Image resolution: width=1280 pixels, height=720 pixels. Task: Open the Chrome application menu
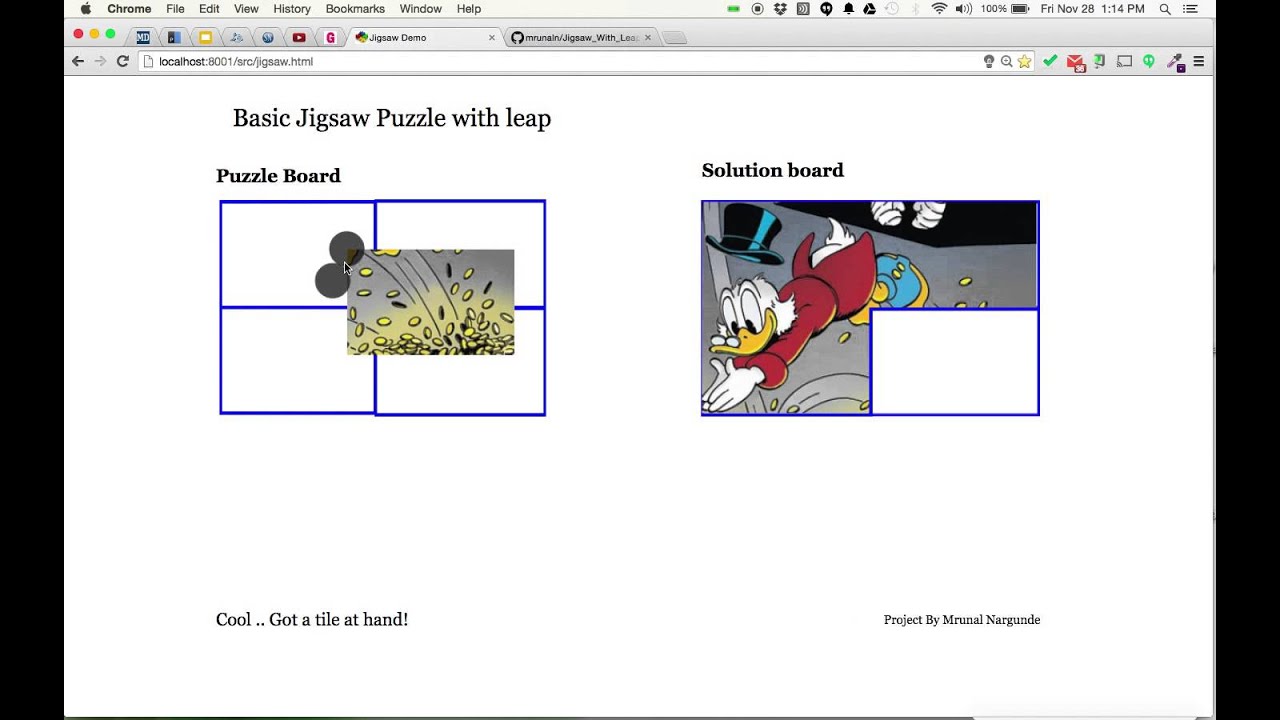point(129,9)
